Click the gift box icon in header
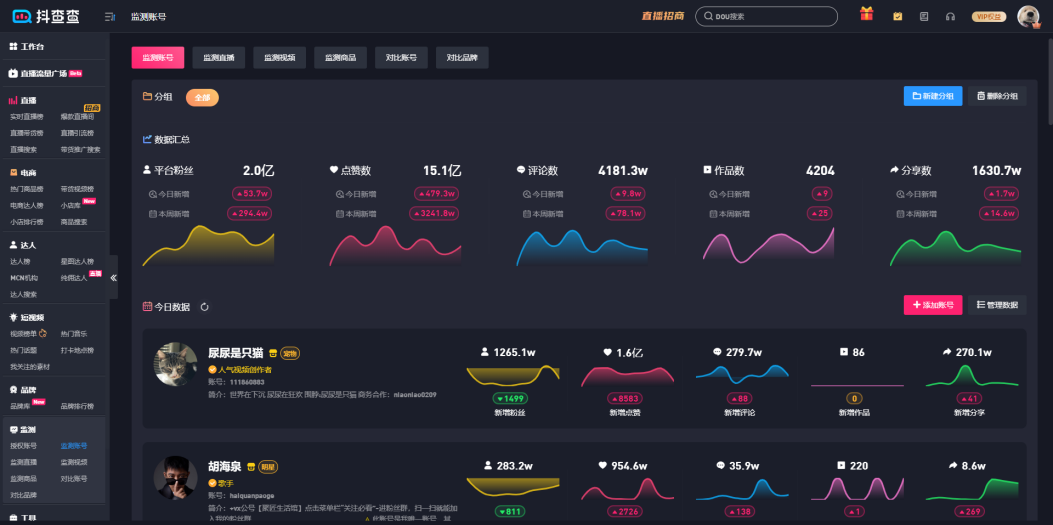 [866, 15]
